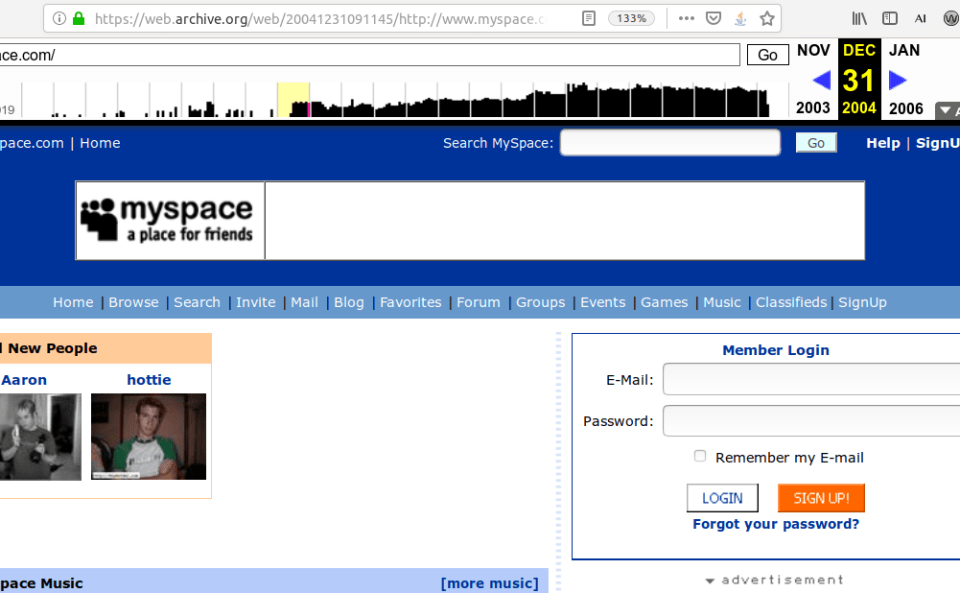Click the highlighted yellow year in capture timeline
Viewport: 960px width, 593px height.
pyautogui.click(x=293, y=100)
